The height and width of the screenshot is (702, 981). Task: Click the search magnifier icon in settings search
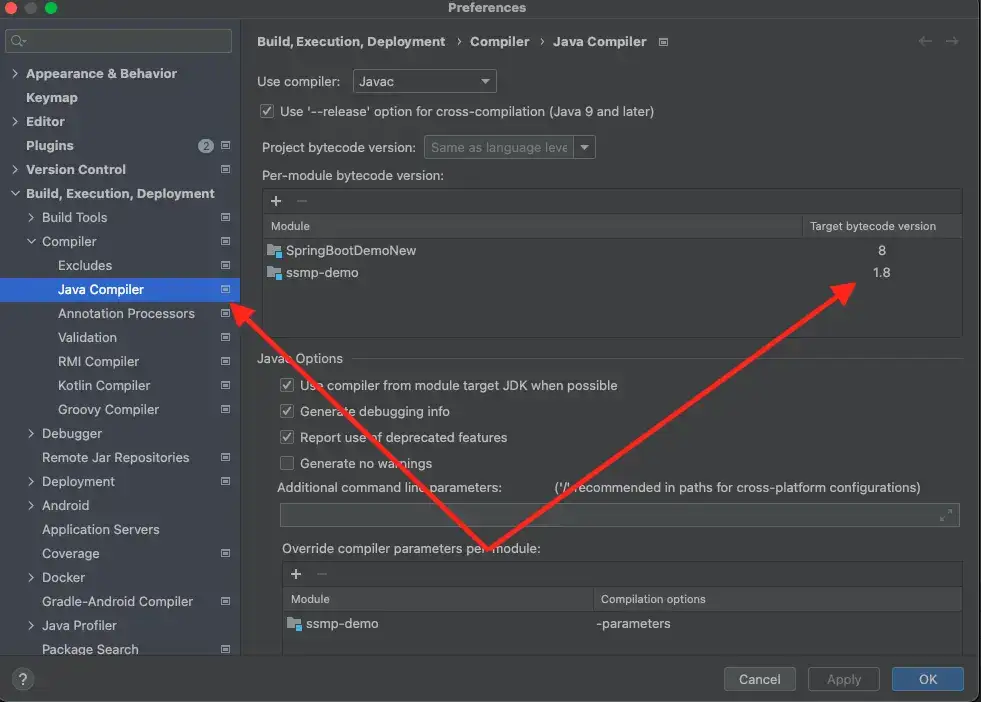click(x=19, y=41)
